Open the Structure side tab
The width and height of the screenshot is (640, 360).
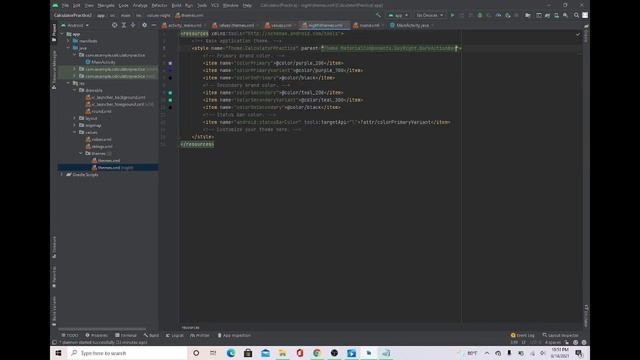(x=54, y=247)
